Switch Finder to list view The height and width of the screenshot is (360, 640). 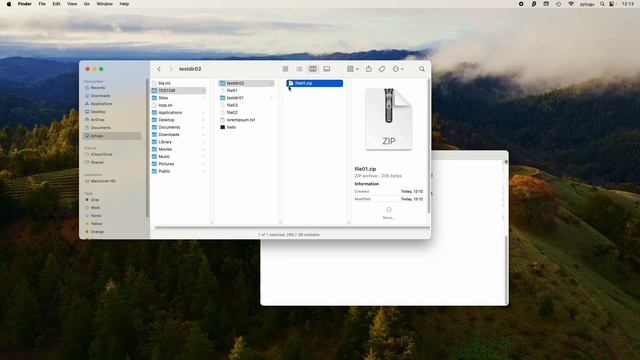click(299, 69)
